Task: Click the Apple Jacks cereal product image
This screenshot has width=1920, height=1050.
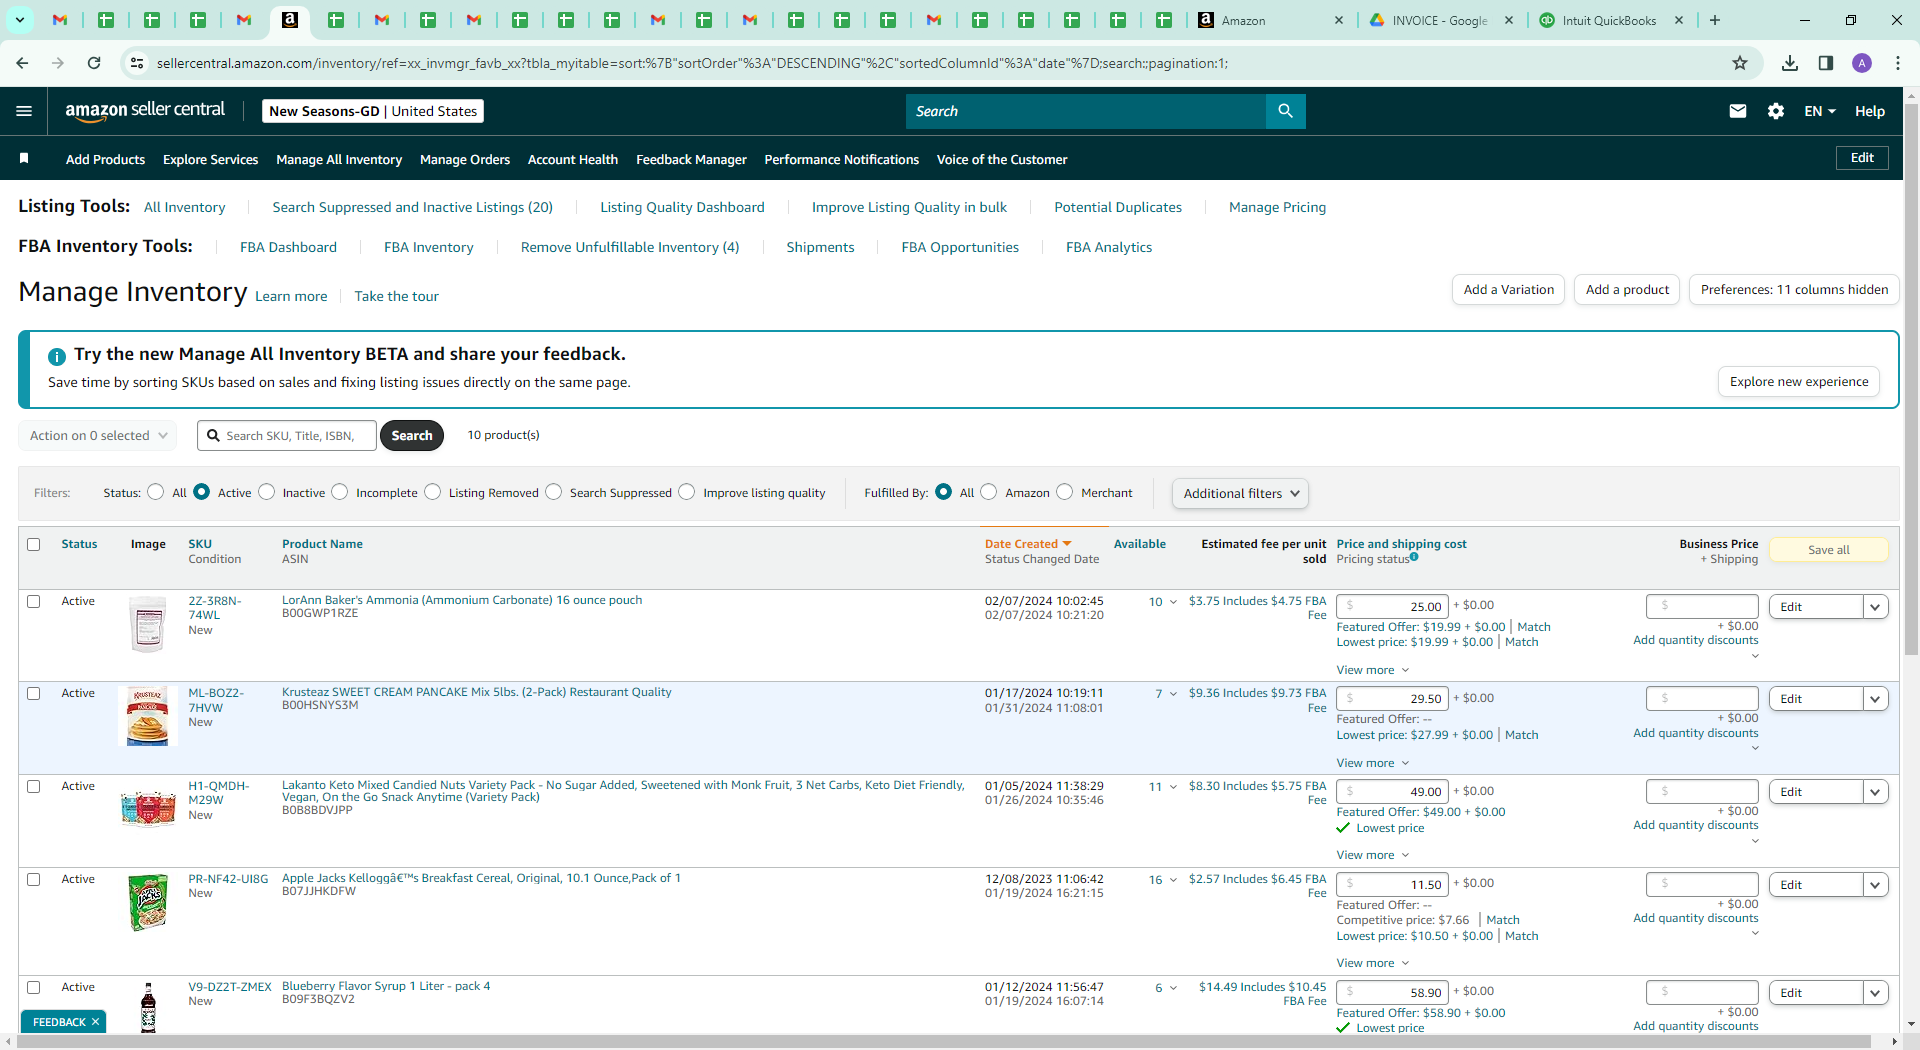Action: pyautogui.click(x=148, y=902)
